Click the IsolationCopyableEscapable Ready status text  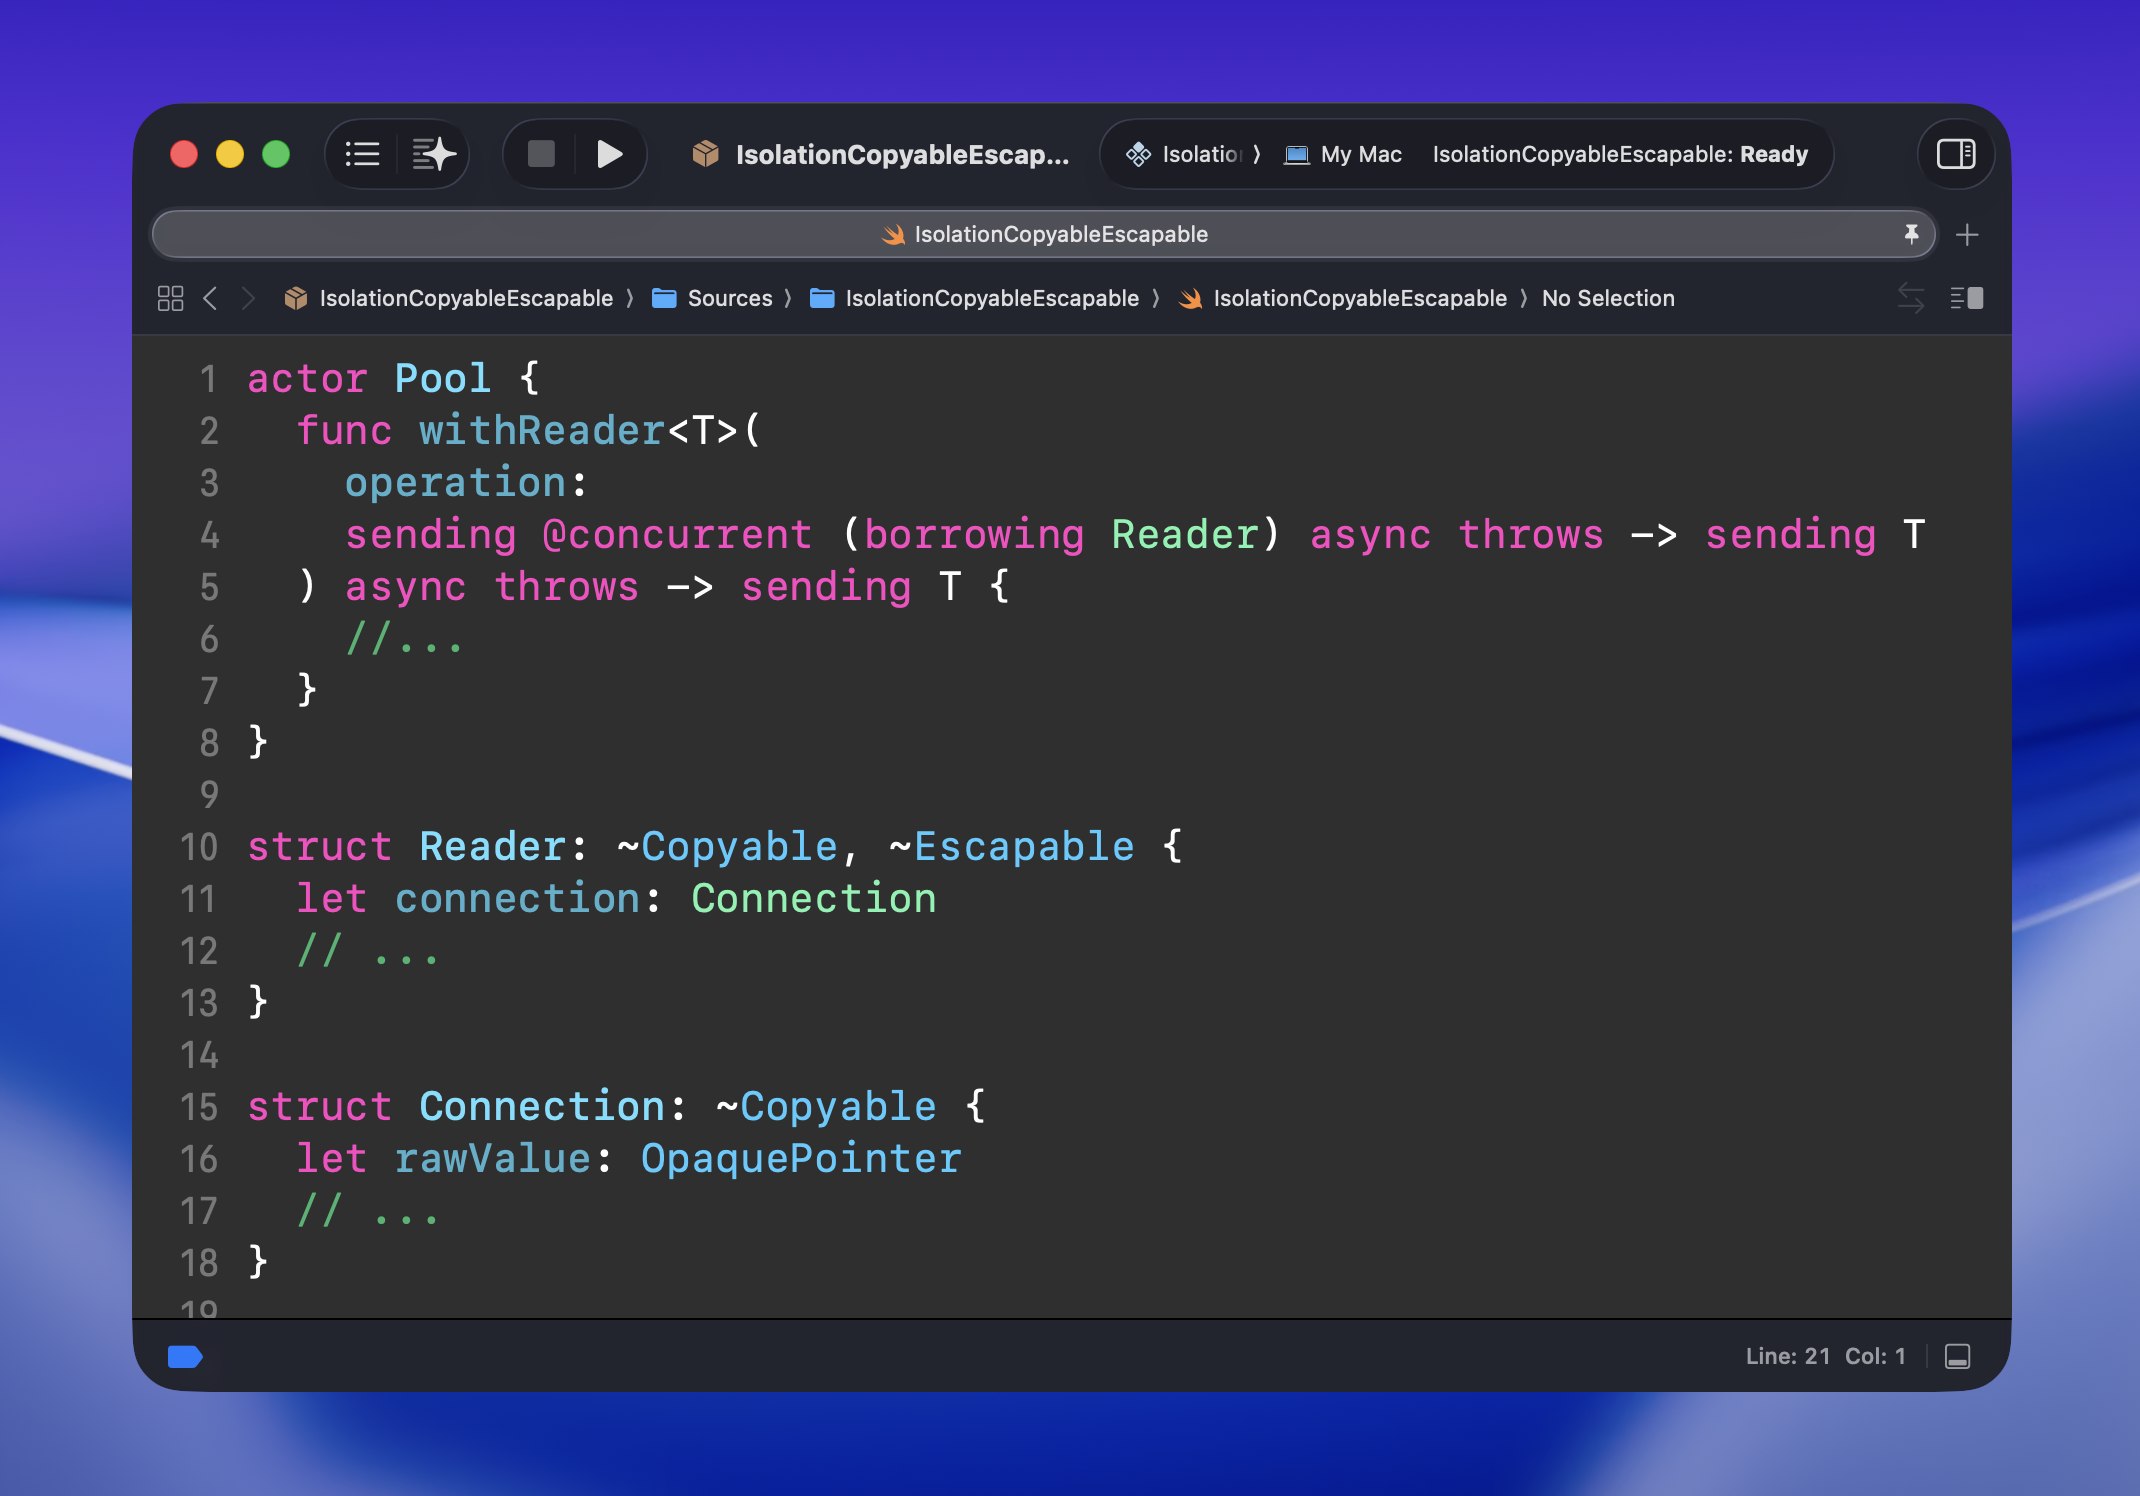1619,154
